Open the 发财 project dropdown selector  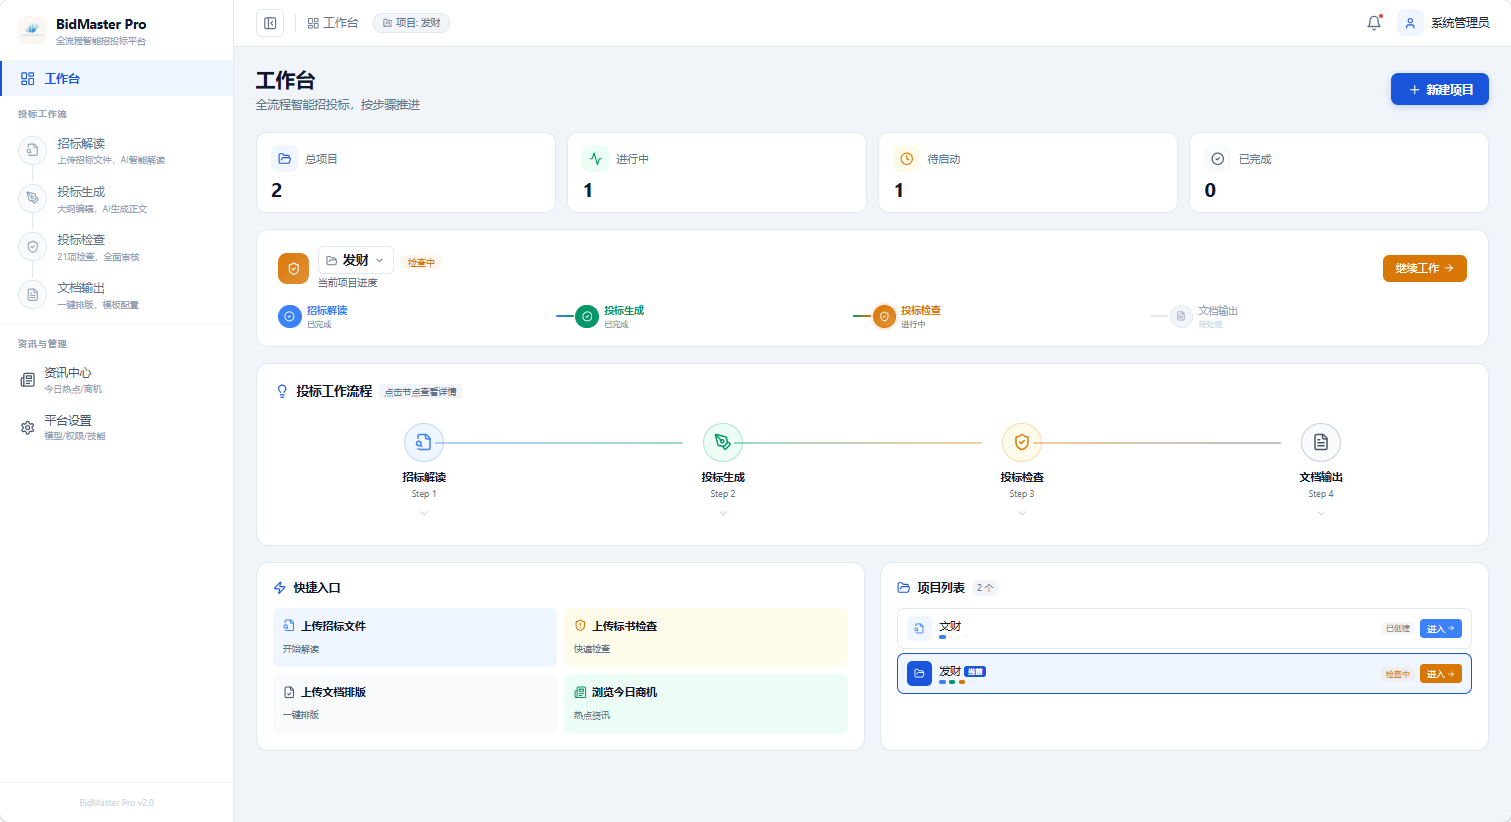tap(356, 260)
